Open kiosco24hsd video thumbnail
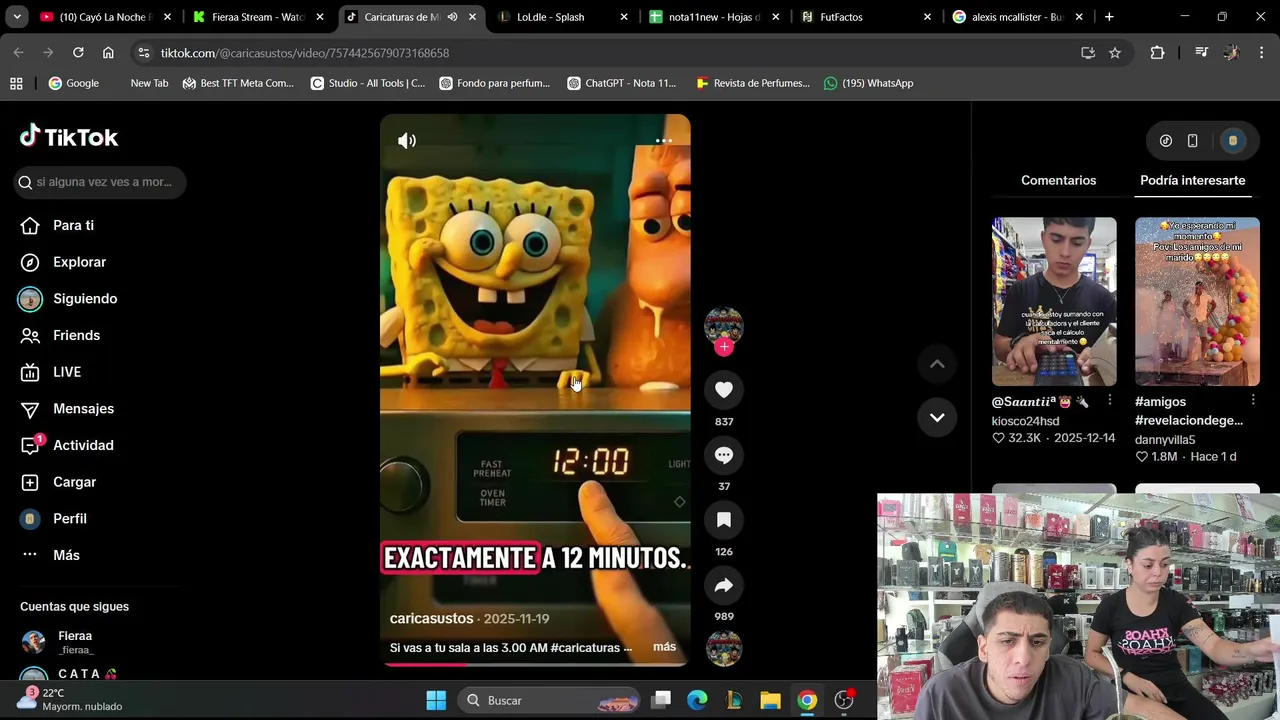 pyautogui.click(x=1054, y=301)
